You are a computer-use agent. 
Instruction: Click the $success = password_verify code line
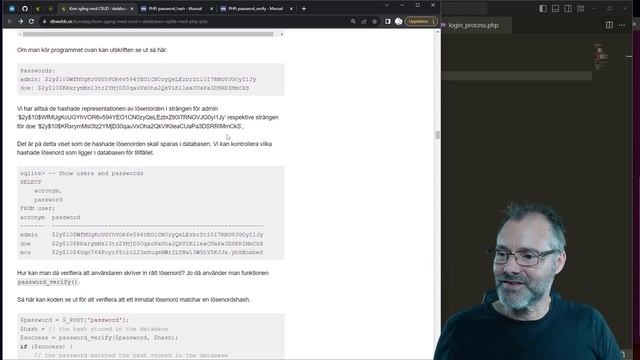point(99,338)
